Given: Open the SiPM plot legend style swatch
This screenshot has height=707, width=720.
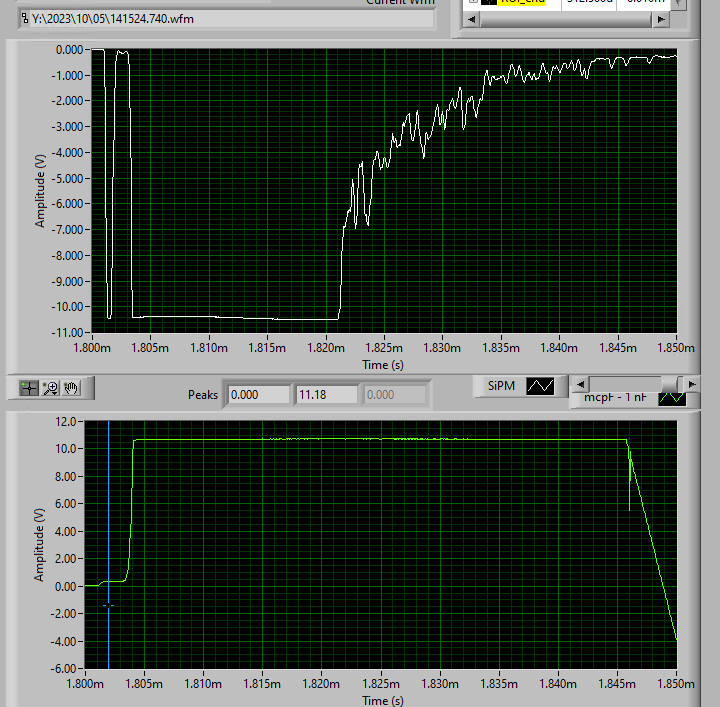Looking at the screenshot, I should pyautogui.click(x=540, y=386).
